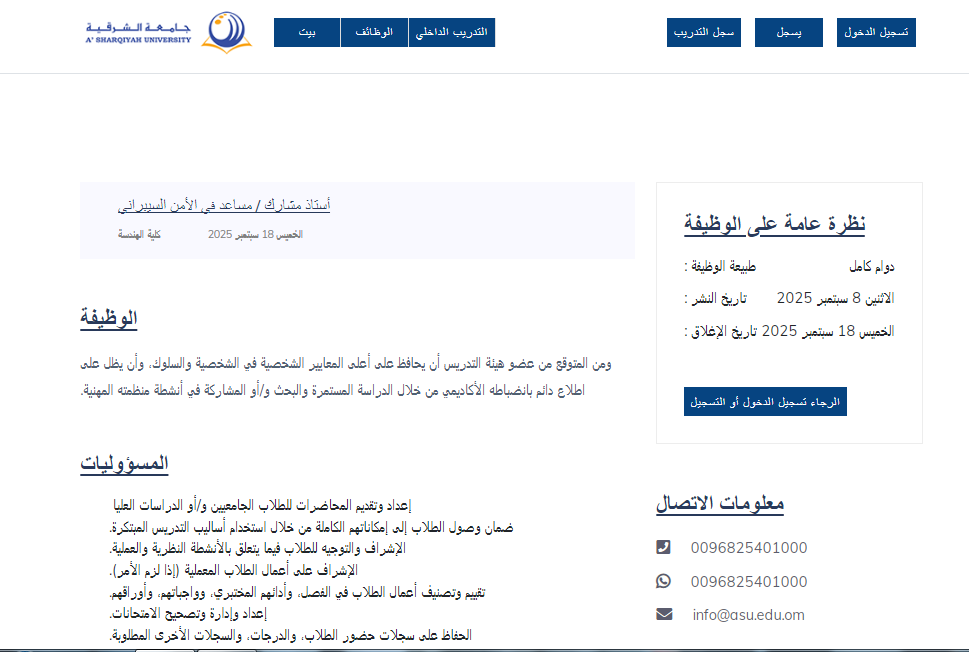The width and height of the screenshot is (969, 652).
Task: Click the الوظيفة section heading
Action: click(x=108, y=319)
